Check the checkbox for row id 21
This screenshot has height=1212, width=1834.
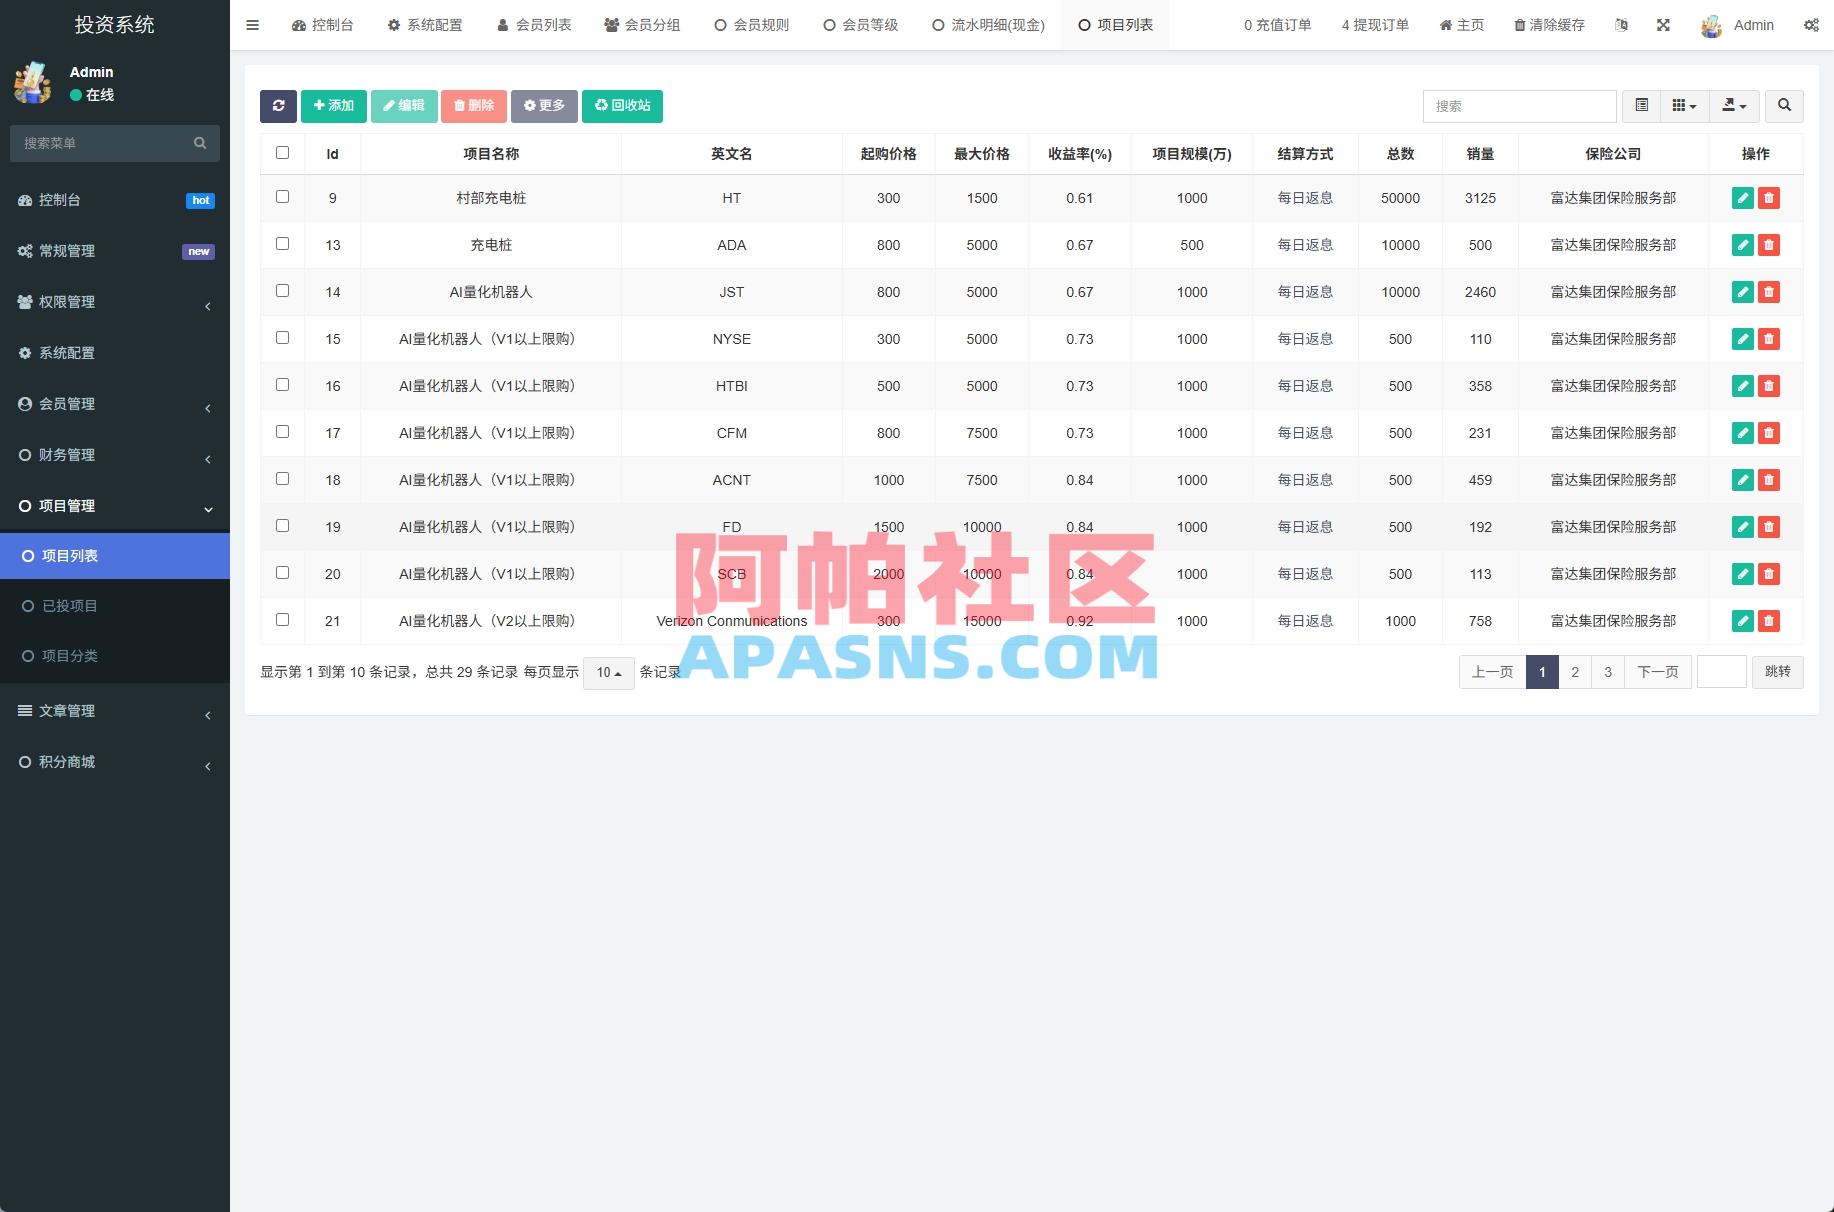coord(282,619)
